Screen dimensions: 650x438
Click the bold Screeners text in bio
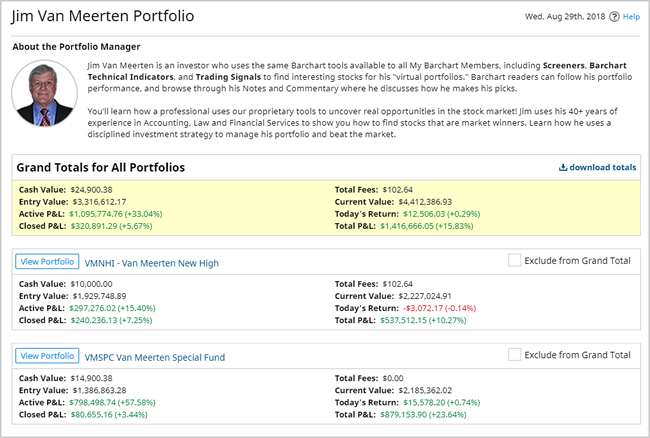point(563,65)
